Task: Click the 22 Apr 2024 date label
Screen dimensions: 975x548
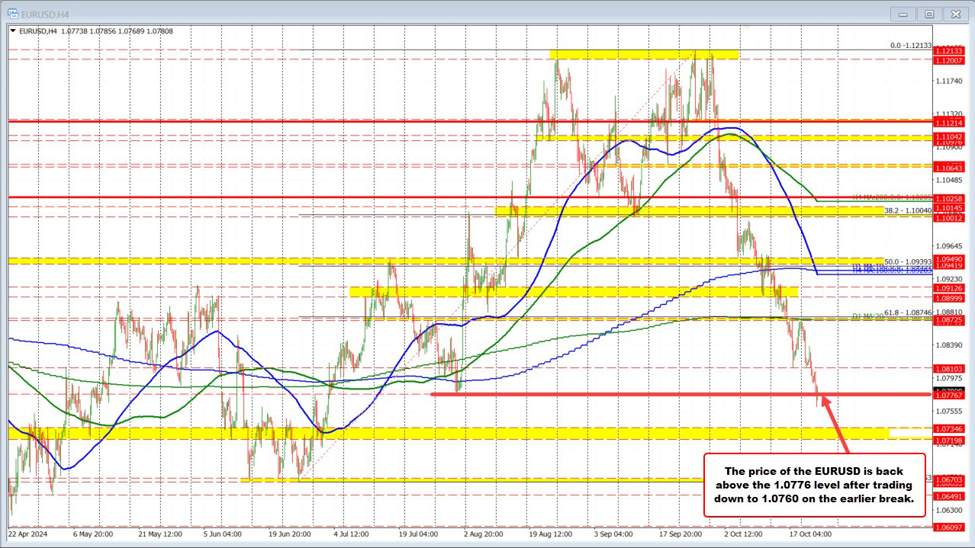Action: click(x=29, y=533)
